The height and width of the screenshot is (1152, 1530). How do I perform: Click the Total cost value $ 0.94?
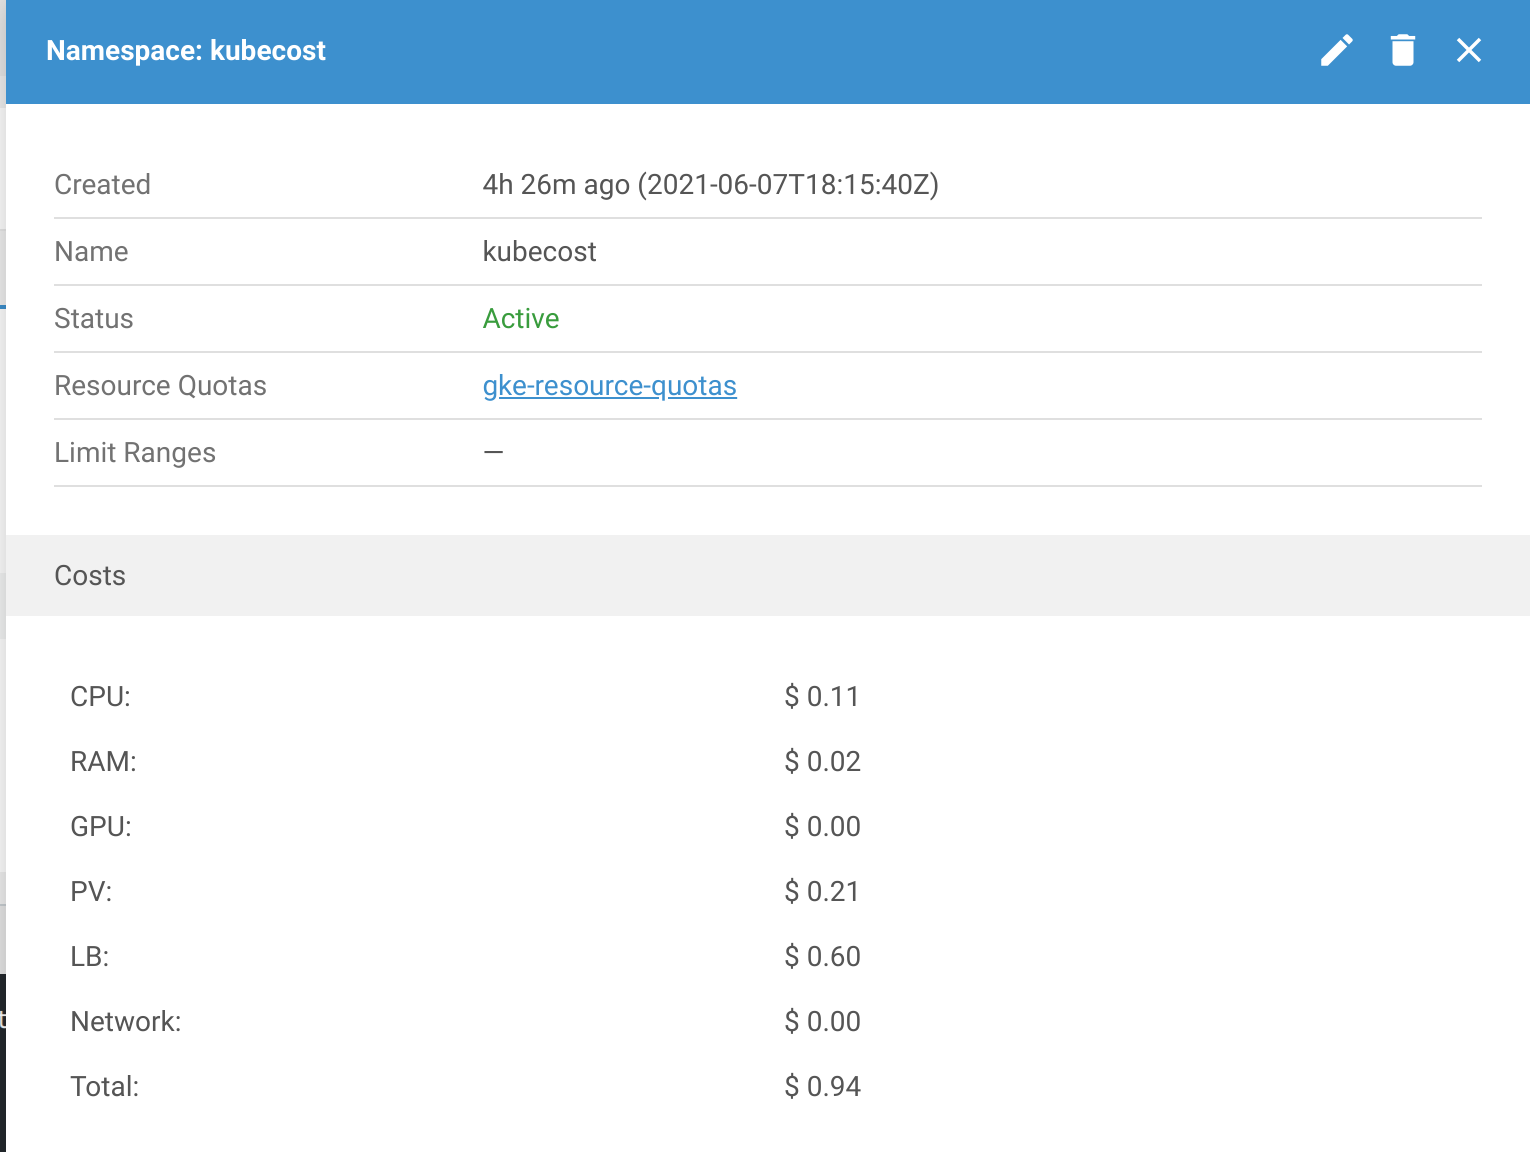[822, 1087]
